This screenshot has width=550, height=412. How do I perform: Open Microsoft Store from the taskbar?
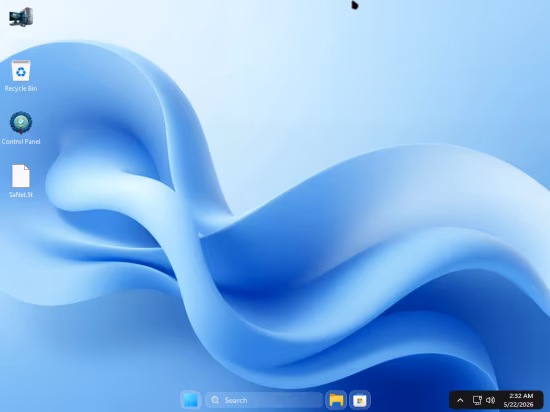[x=360, y=400]
